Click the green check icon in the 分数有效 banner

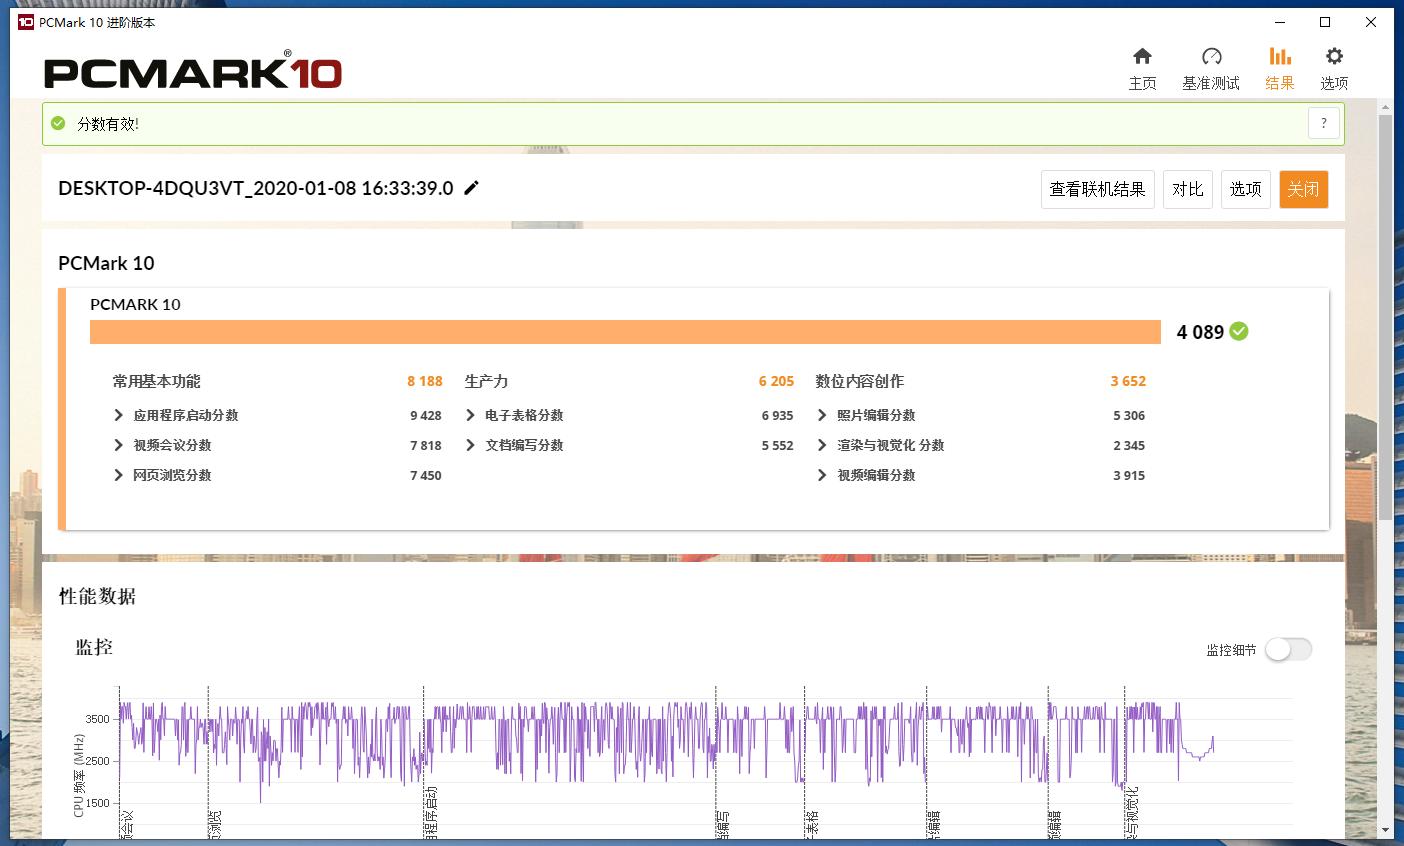click(x=58, y=123)
